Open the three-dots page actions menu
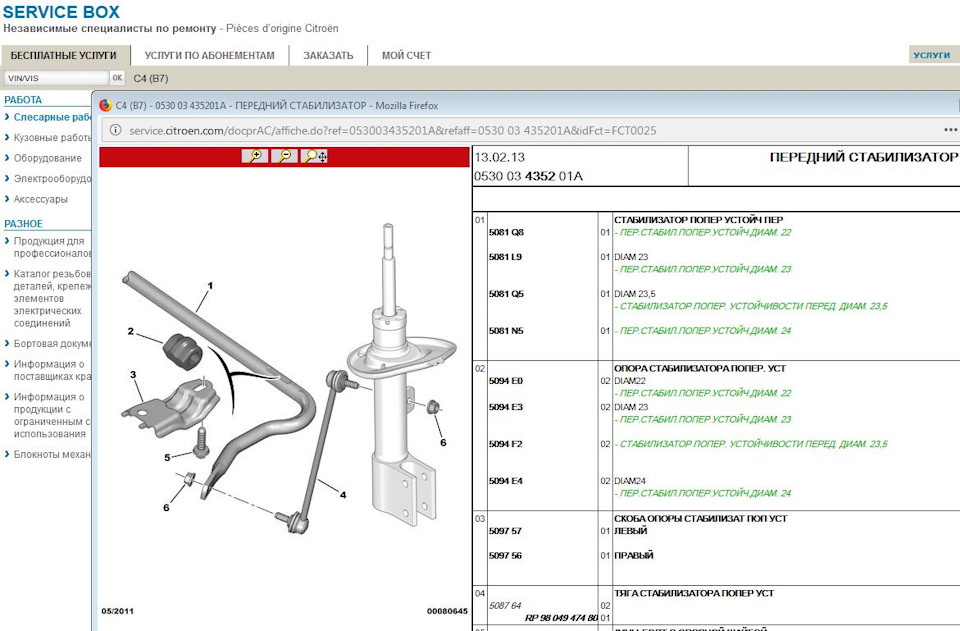 [950, 130]
